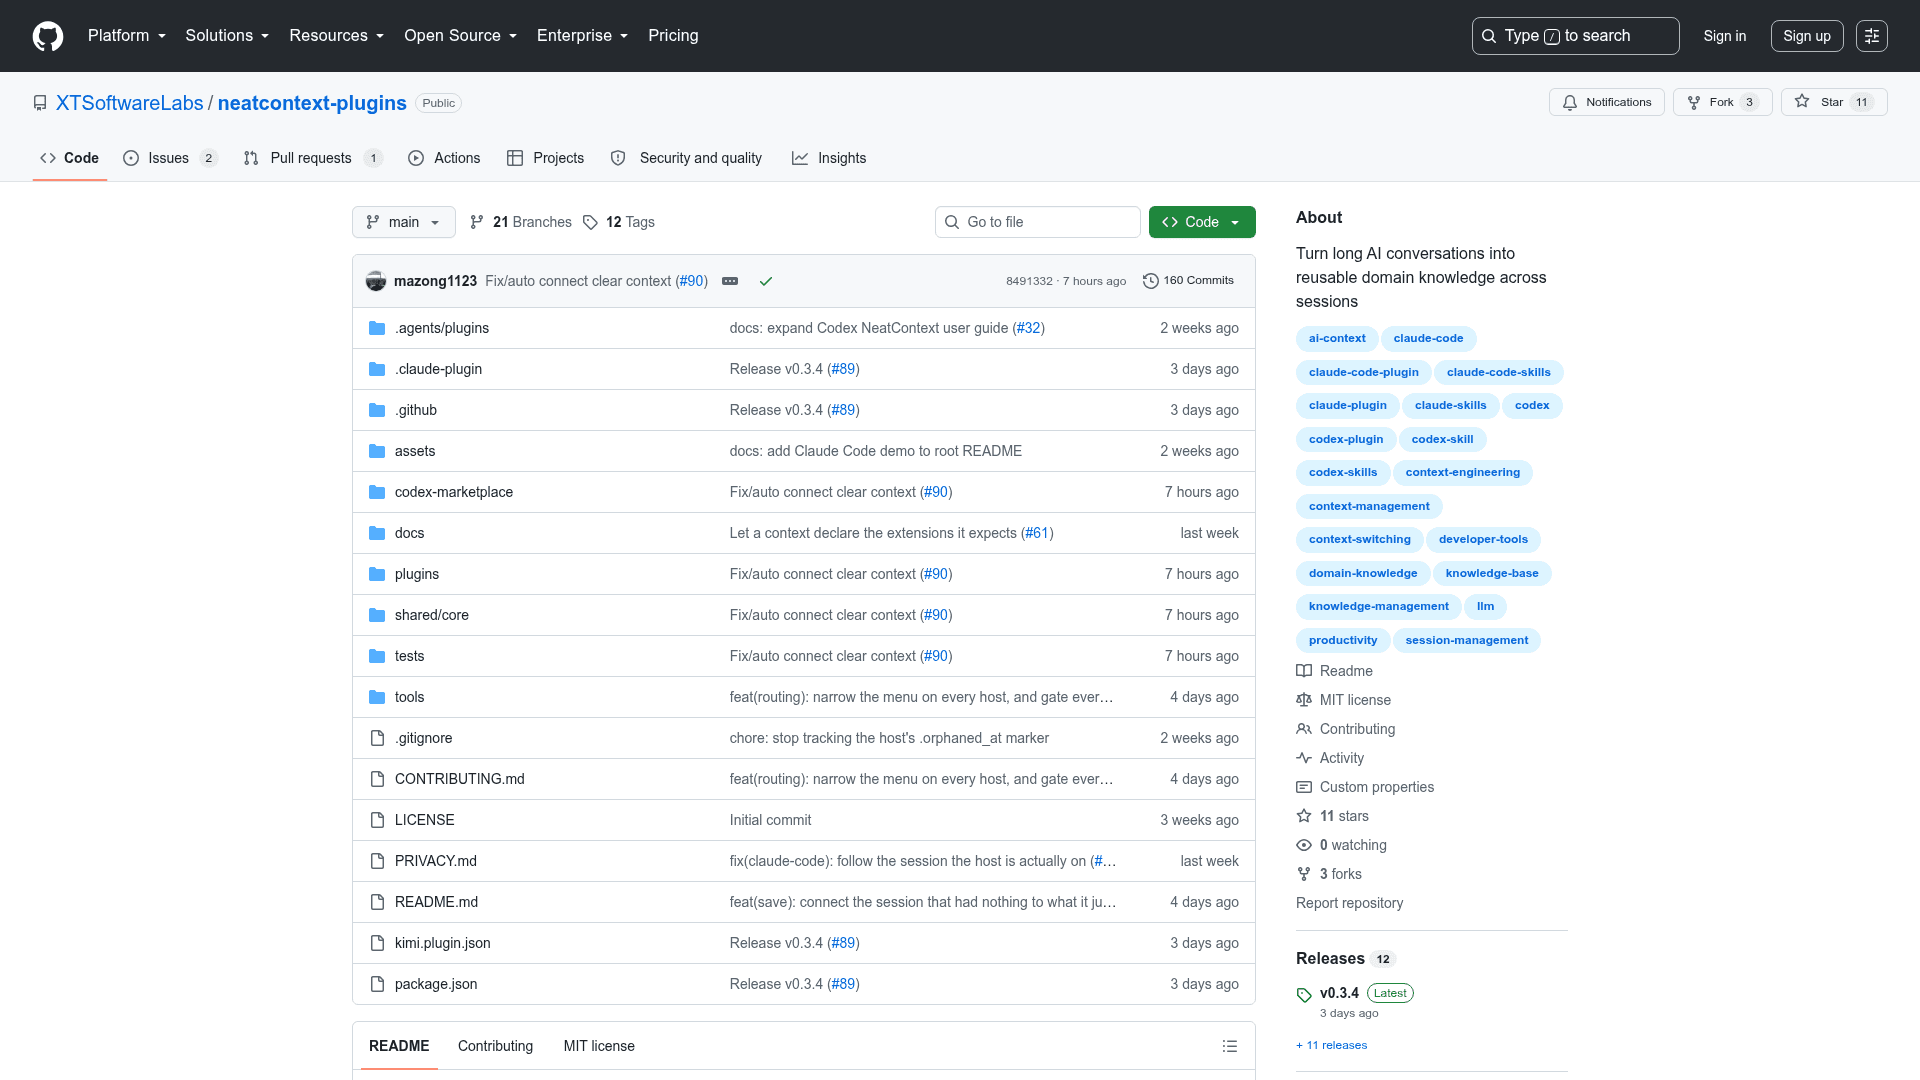Viewport: 1920px width, 1080px height.
Task: Click the codex-marketplace folder icon
Action: [x=377, y=492]
